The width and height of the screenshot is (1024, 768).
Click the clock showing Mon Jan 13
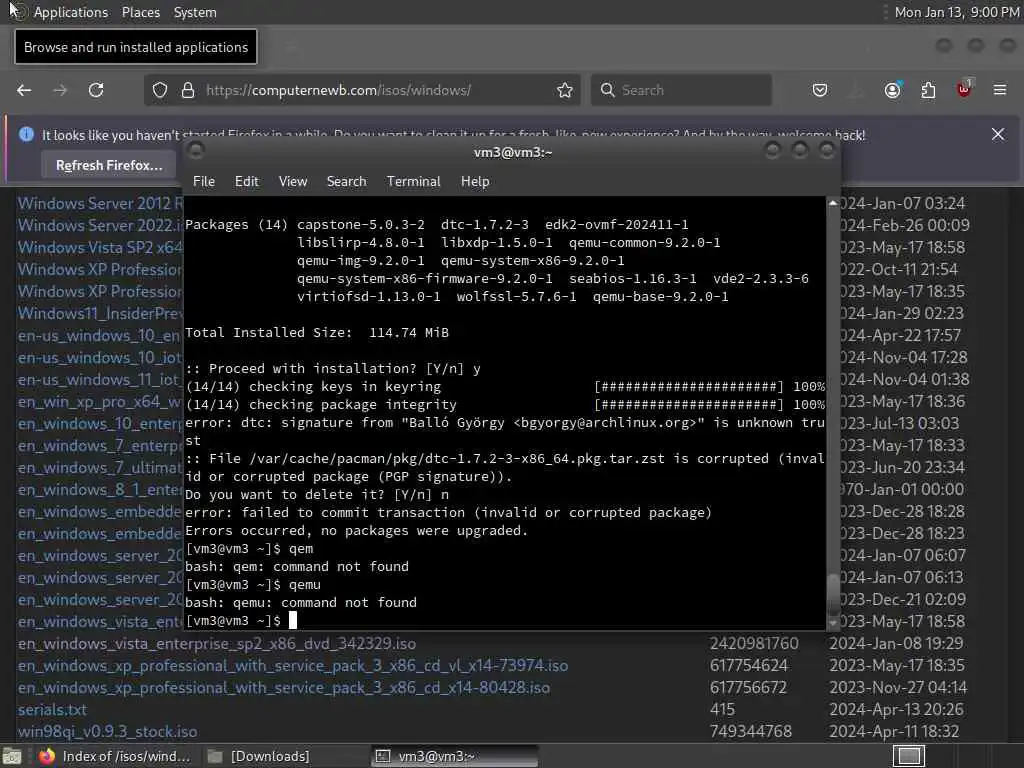pos(956,12)
